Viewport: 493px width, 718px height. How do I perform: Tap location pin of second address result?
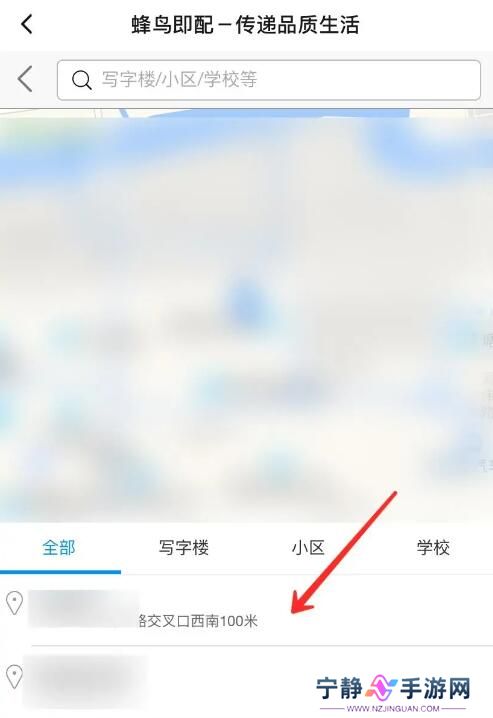[15, 676]
